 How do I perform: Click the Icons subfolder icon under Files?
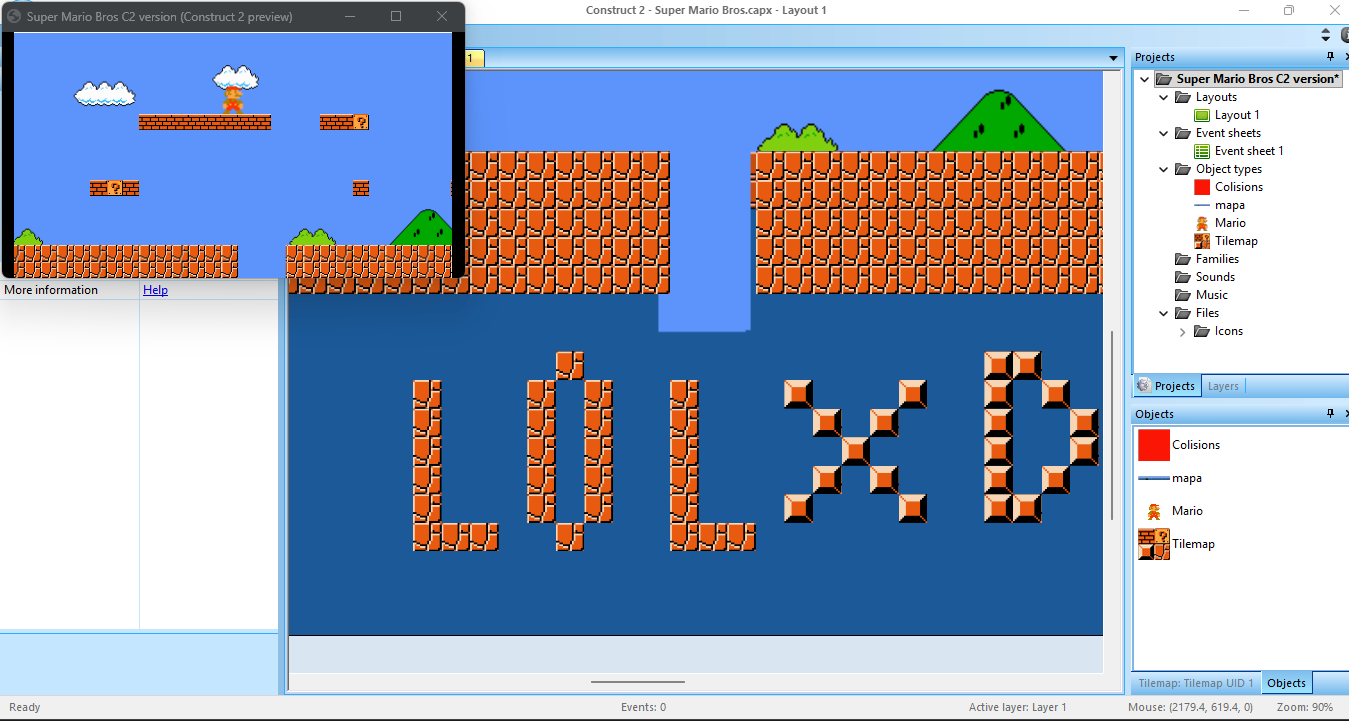pyautogui.click(x=1202, y=331)
